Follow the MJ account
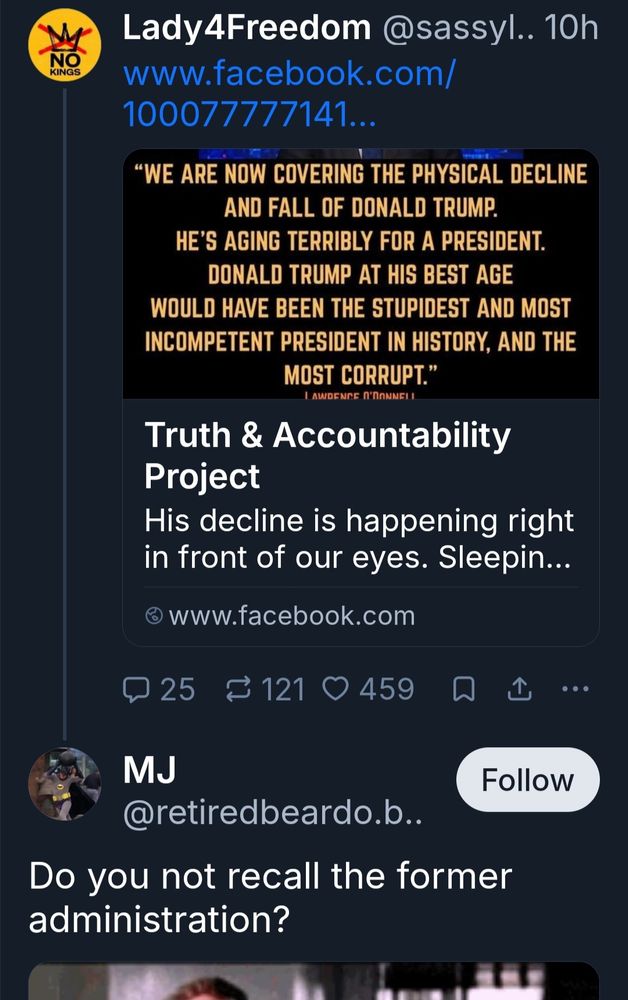The height and width of the screenshot is (1000, 628). 528,779
